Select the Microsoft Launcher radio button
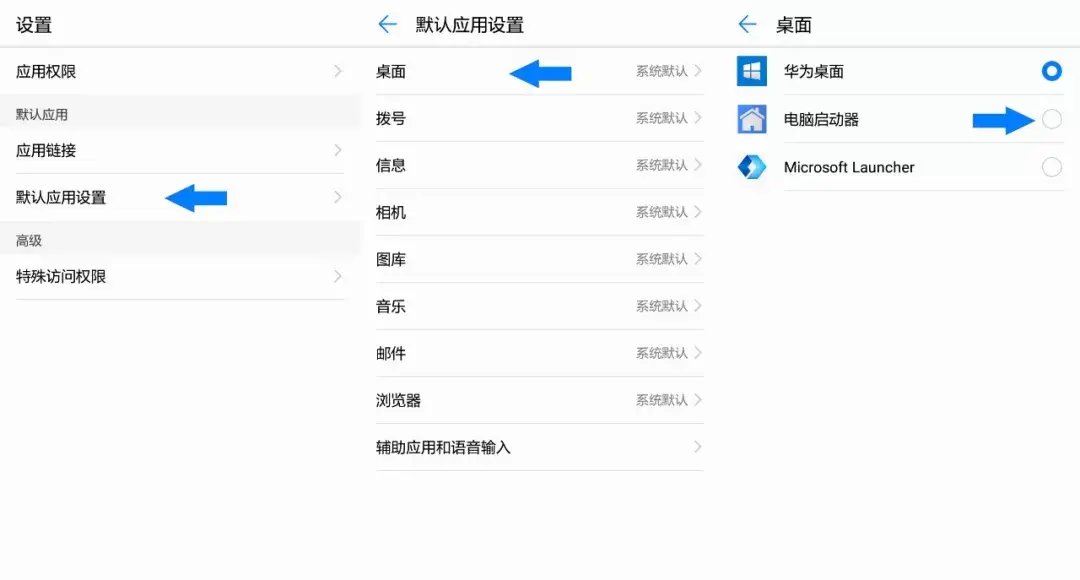The image size is (1080, 580). pos(1051,167)
